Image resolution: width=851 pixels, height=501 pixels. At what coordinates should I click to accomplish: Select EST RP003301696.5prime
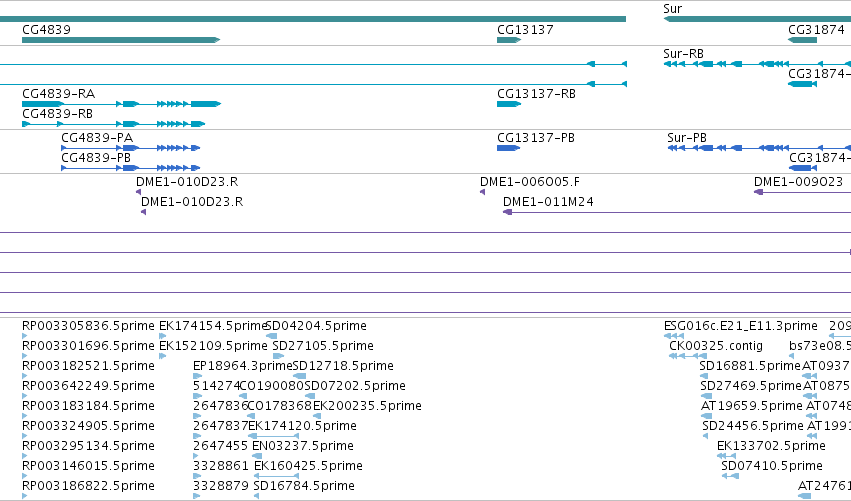(88, 346)
